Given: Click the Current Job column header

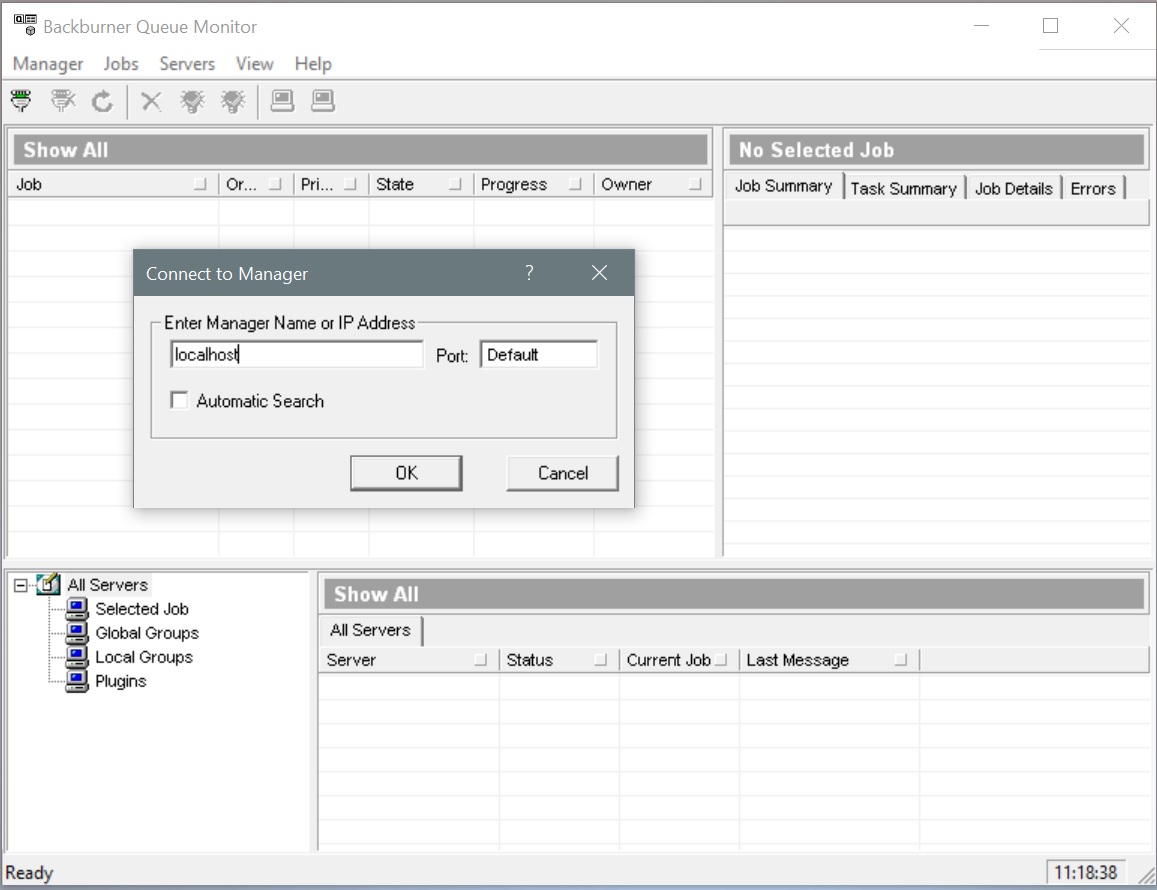Looking at the screenshot, I should (x=678, y=660).
